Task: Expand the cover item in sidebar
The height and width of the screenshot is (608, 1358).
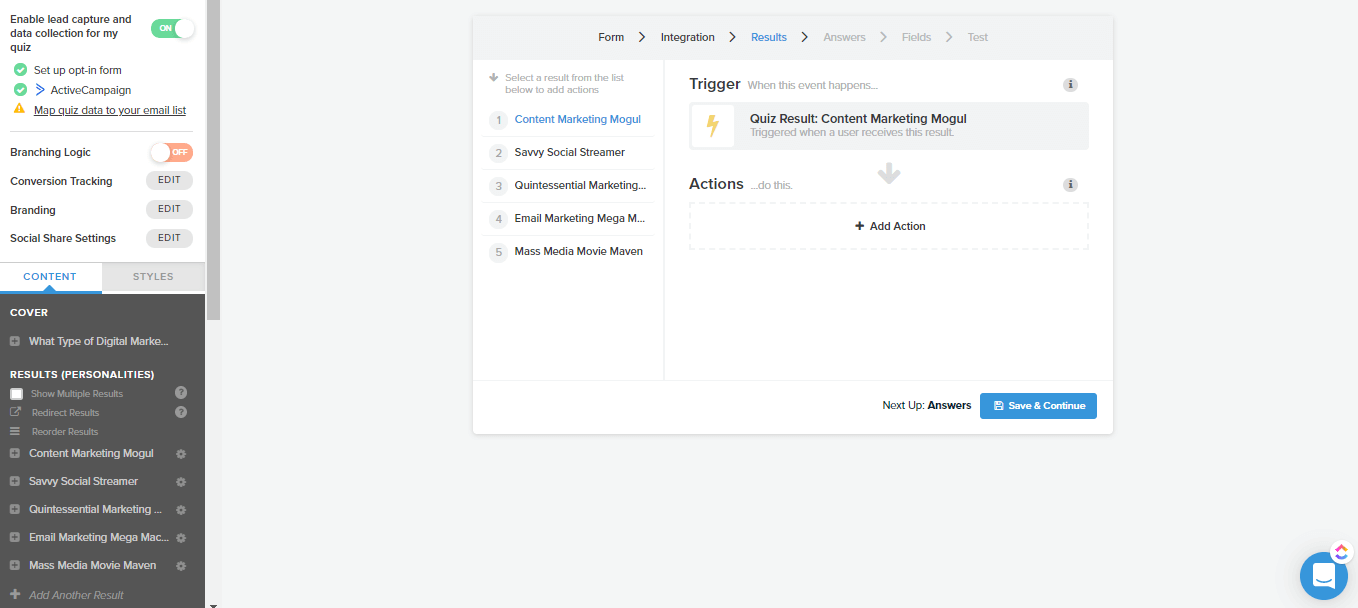Action: 15,342
